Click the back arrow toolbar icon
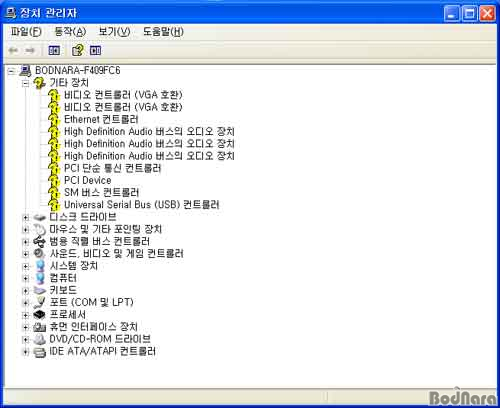Image resolution: width=500 pixels, height=408 pixels. pyautogui.click(x=14, y=51)
